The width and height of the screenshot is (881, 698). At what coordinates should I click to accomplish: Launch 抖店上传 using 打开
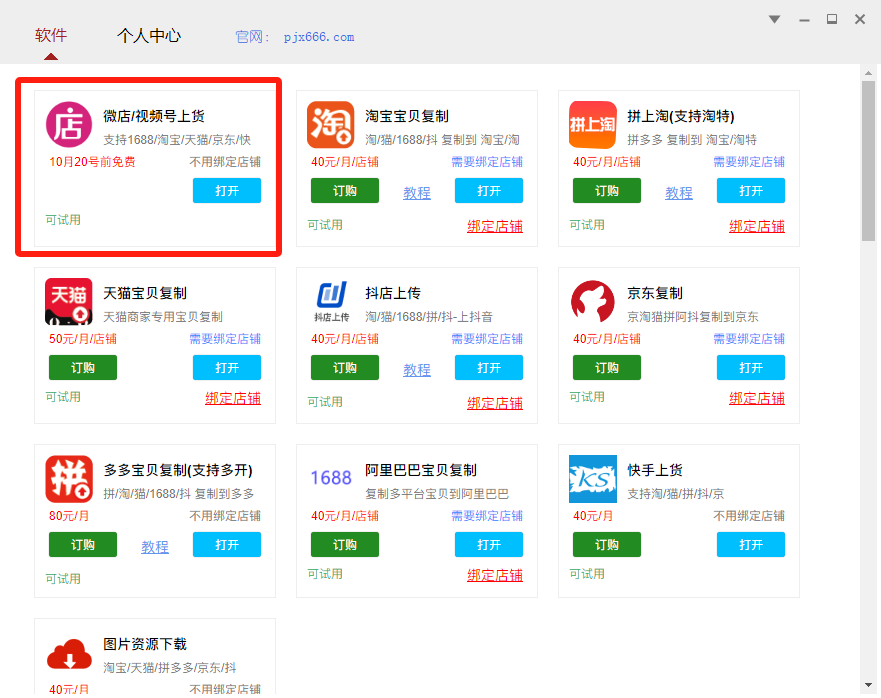(489, 368)
